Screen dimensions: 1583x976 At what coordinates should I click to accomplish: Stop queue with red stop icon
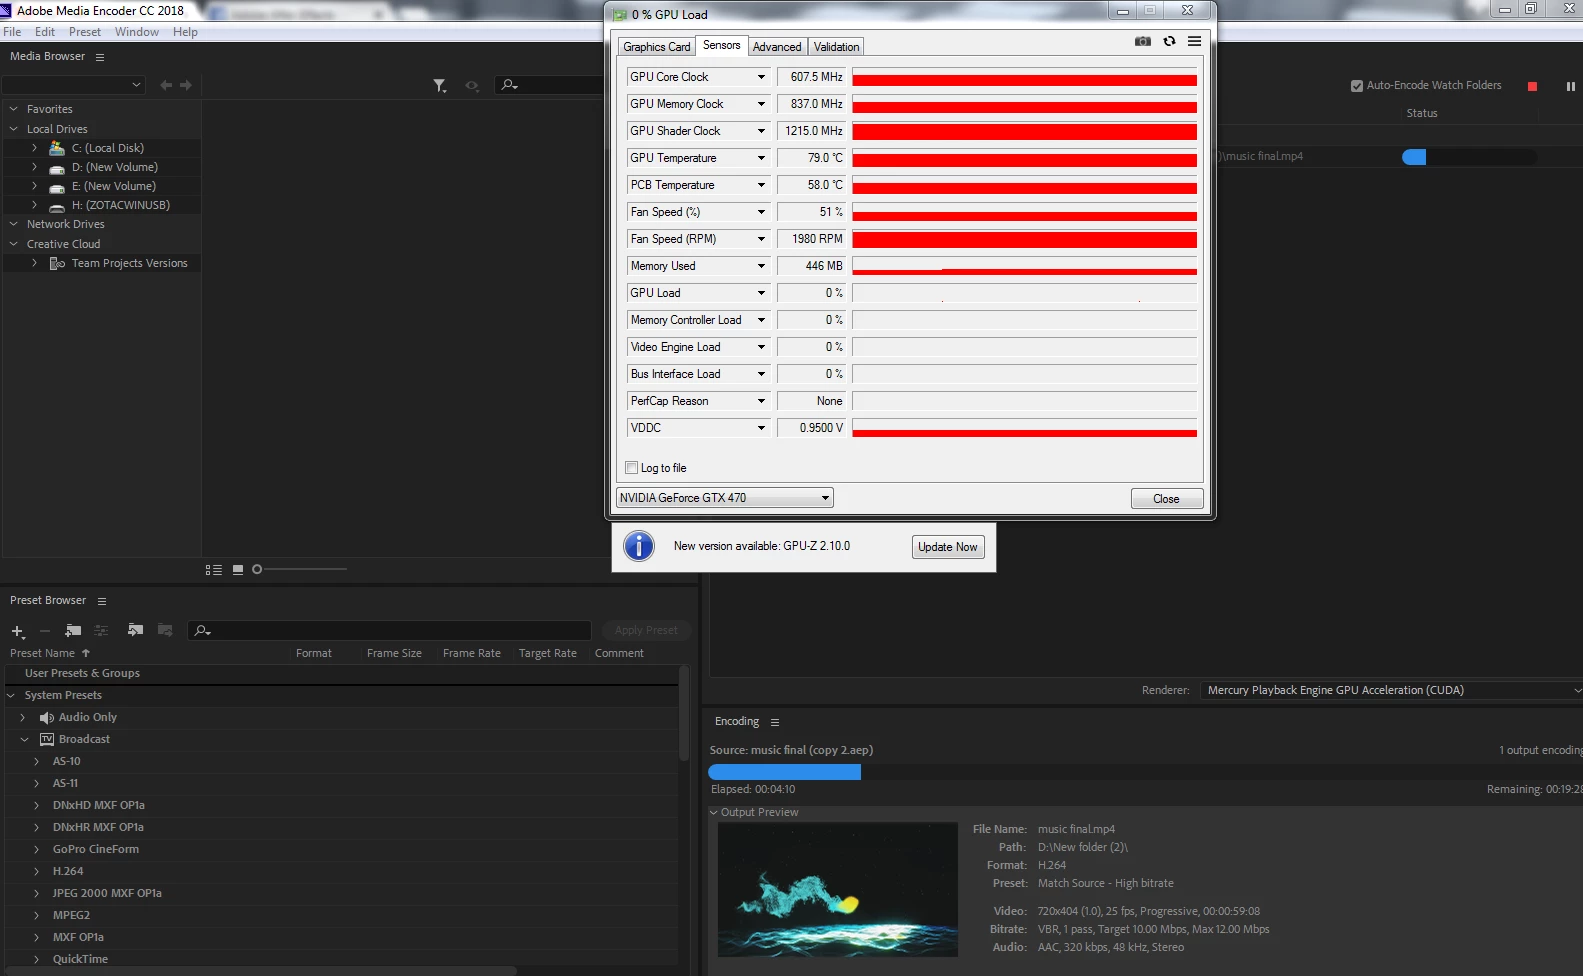tap(1532, 86)
